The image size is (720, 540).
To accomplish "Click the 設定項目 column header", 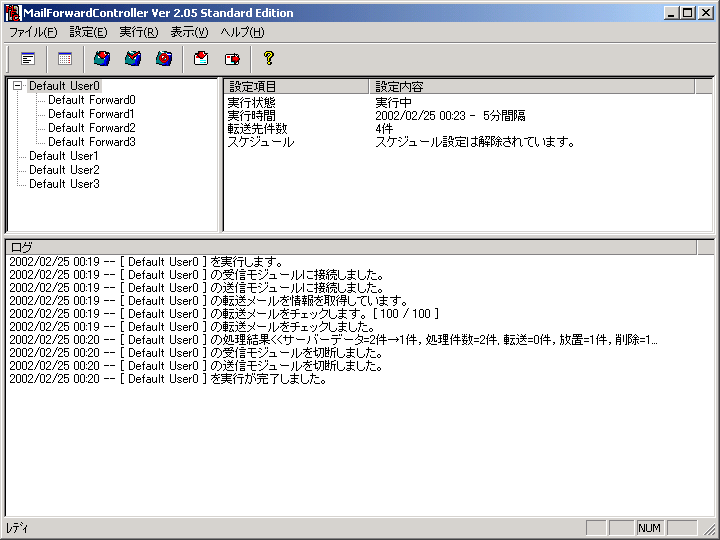I will pyautogui.click(x=296, y=86).
